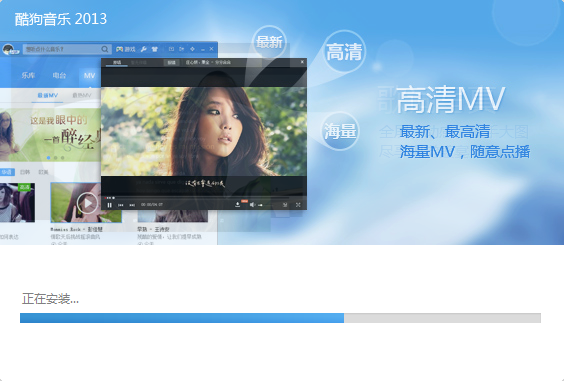564x381 pixels.
Task: Select the first tab in the video player header
Action: (117, 63)
